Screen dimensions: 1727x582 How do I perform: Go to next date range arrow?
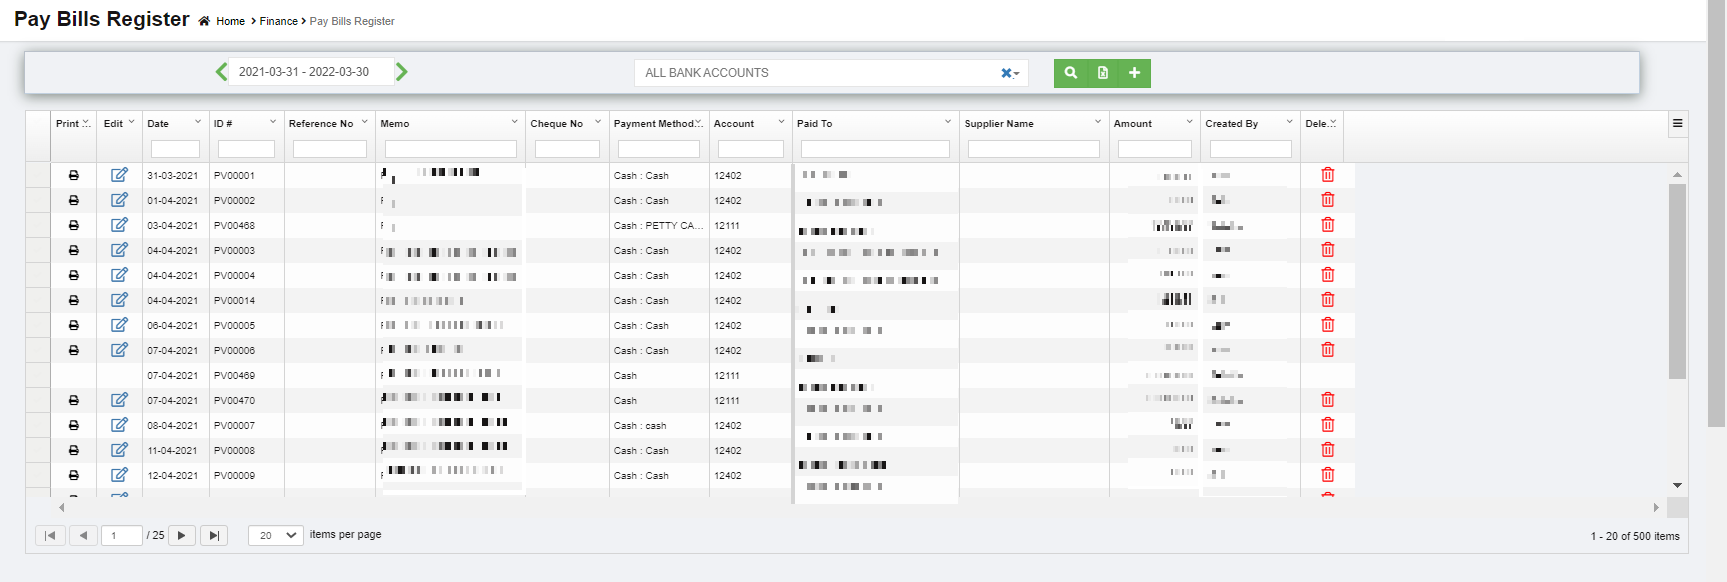pos(401,72)
